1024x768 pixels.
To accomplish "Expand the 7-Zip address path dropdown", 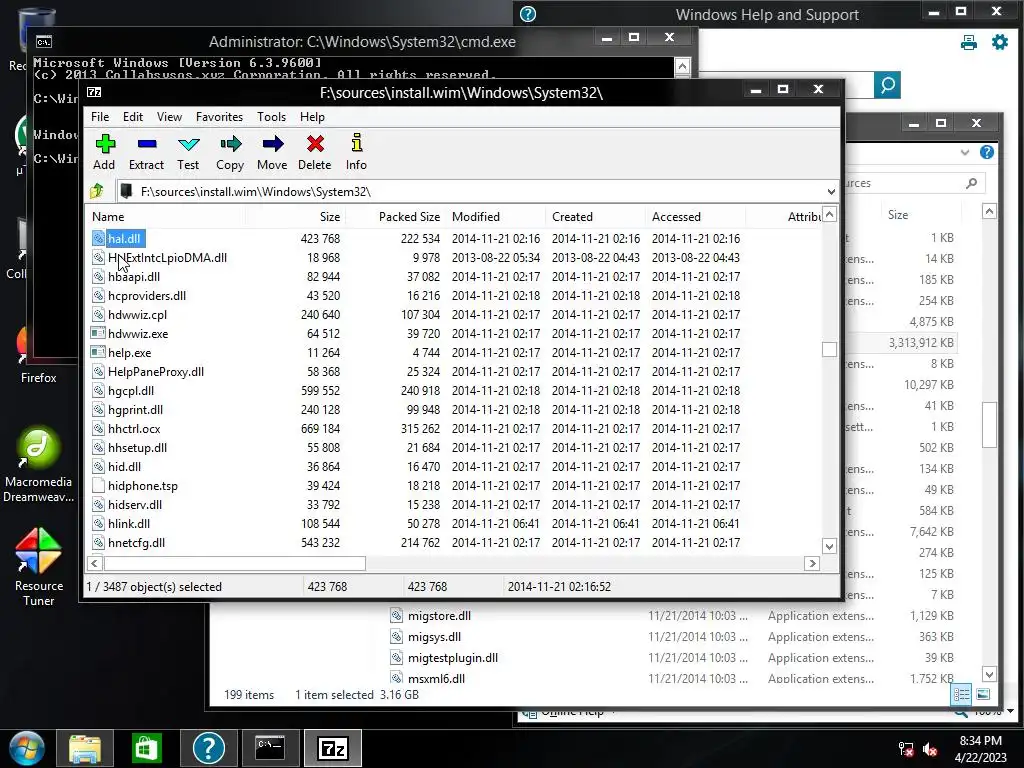I will point(831,191).
